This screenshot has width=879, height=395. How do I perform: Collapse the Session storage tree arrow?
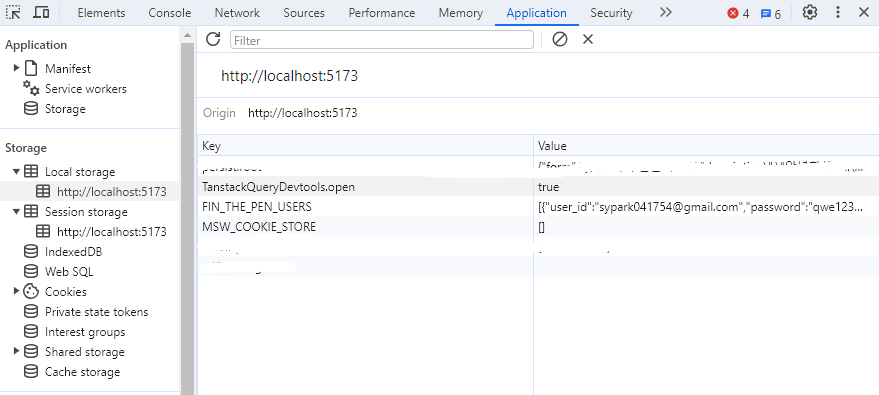point(16,212)
